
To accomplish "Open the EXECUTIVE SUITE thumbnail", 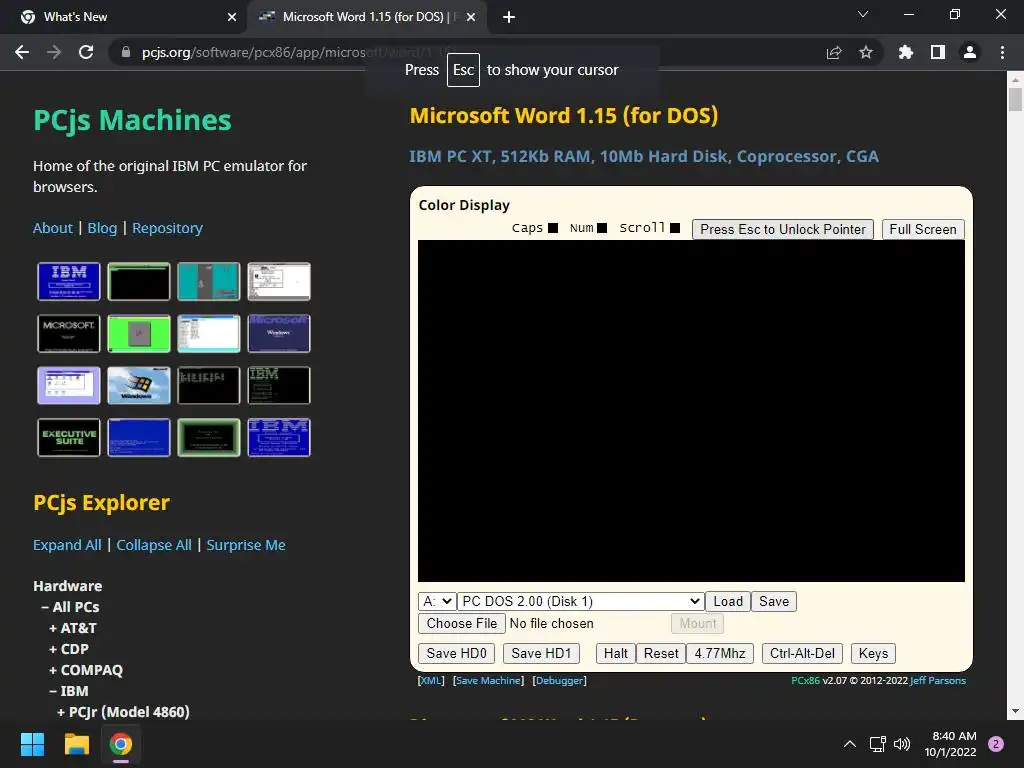I will click(x=69, y=438).
